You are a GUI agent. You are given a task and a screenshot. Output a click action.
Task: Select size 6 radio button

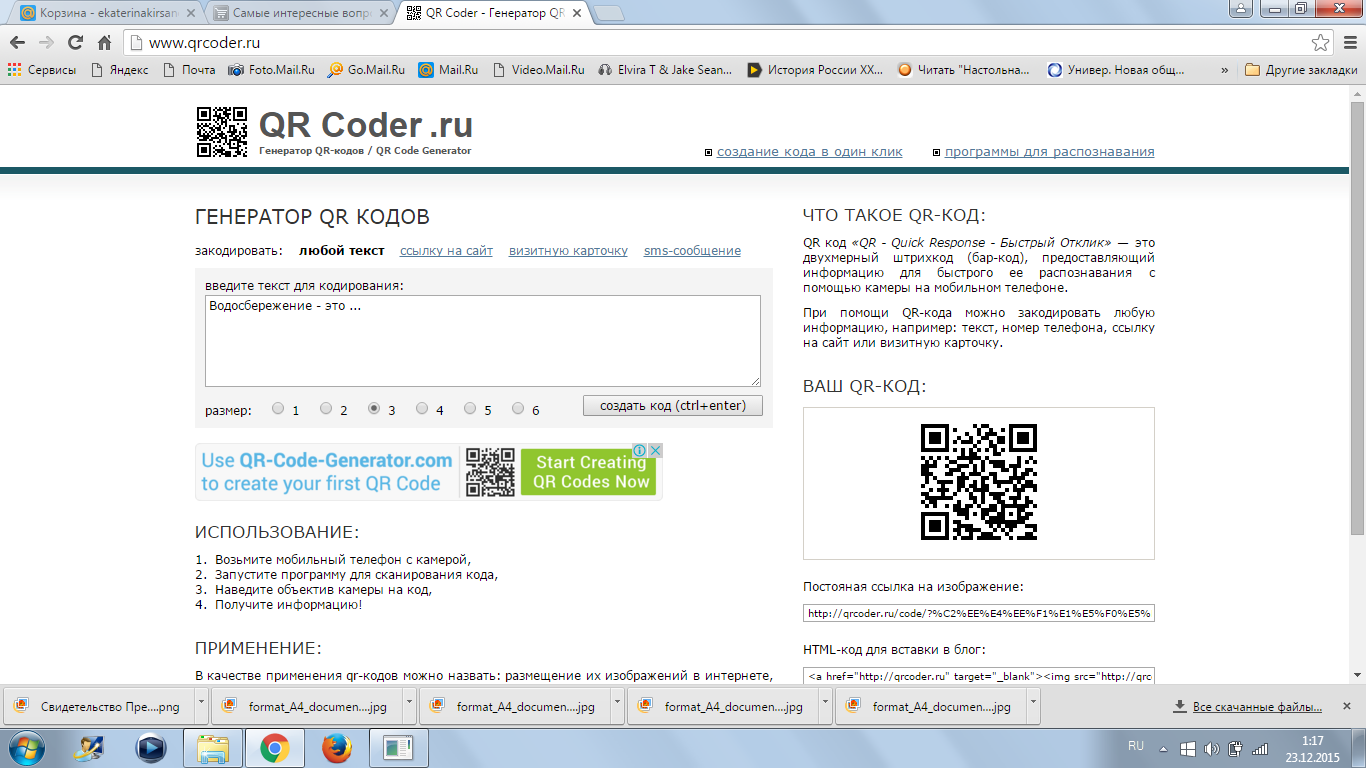[518, 408]
